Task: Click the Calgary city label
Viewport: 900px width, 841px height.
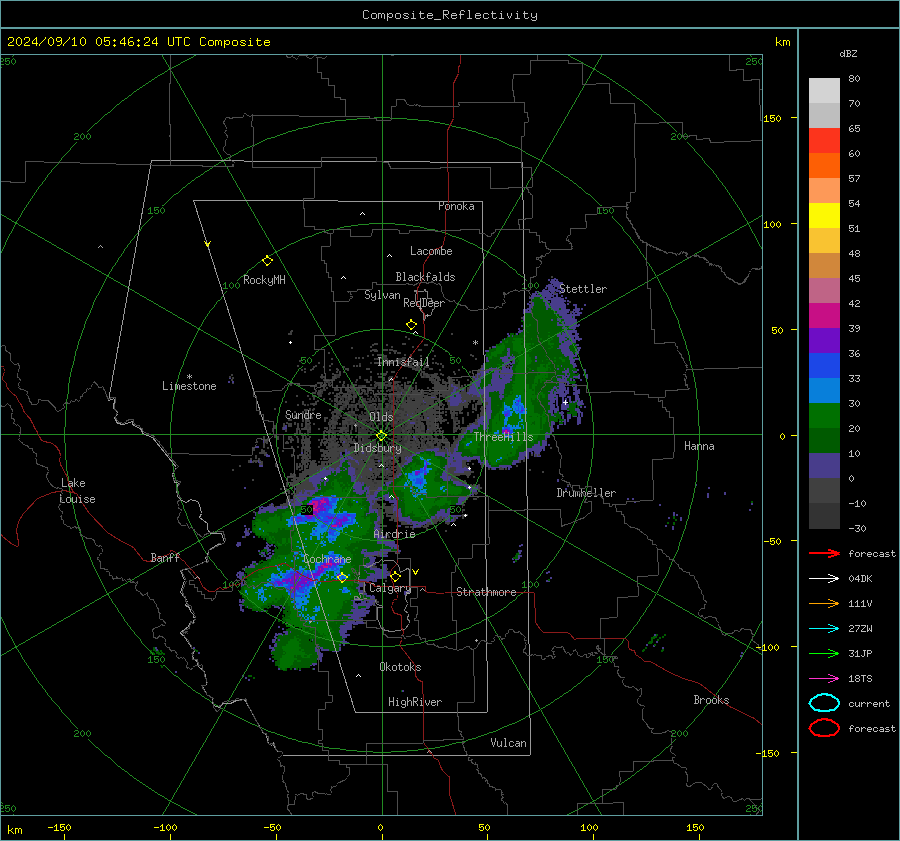Action: pos(390,588)
